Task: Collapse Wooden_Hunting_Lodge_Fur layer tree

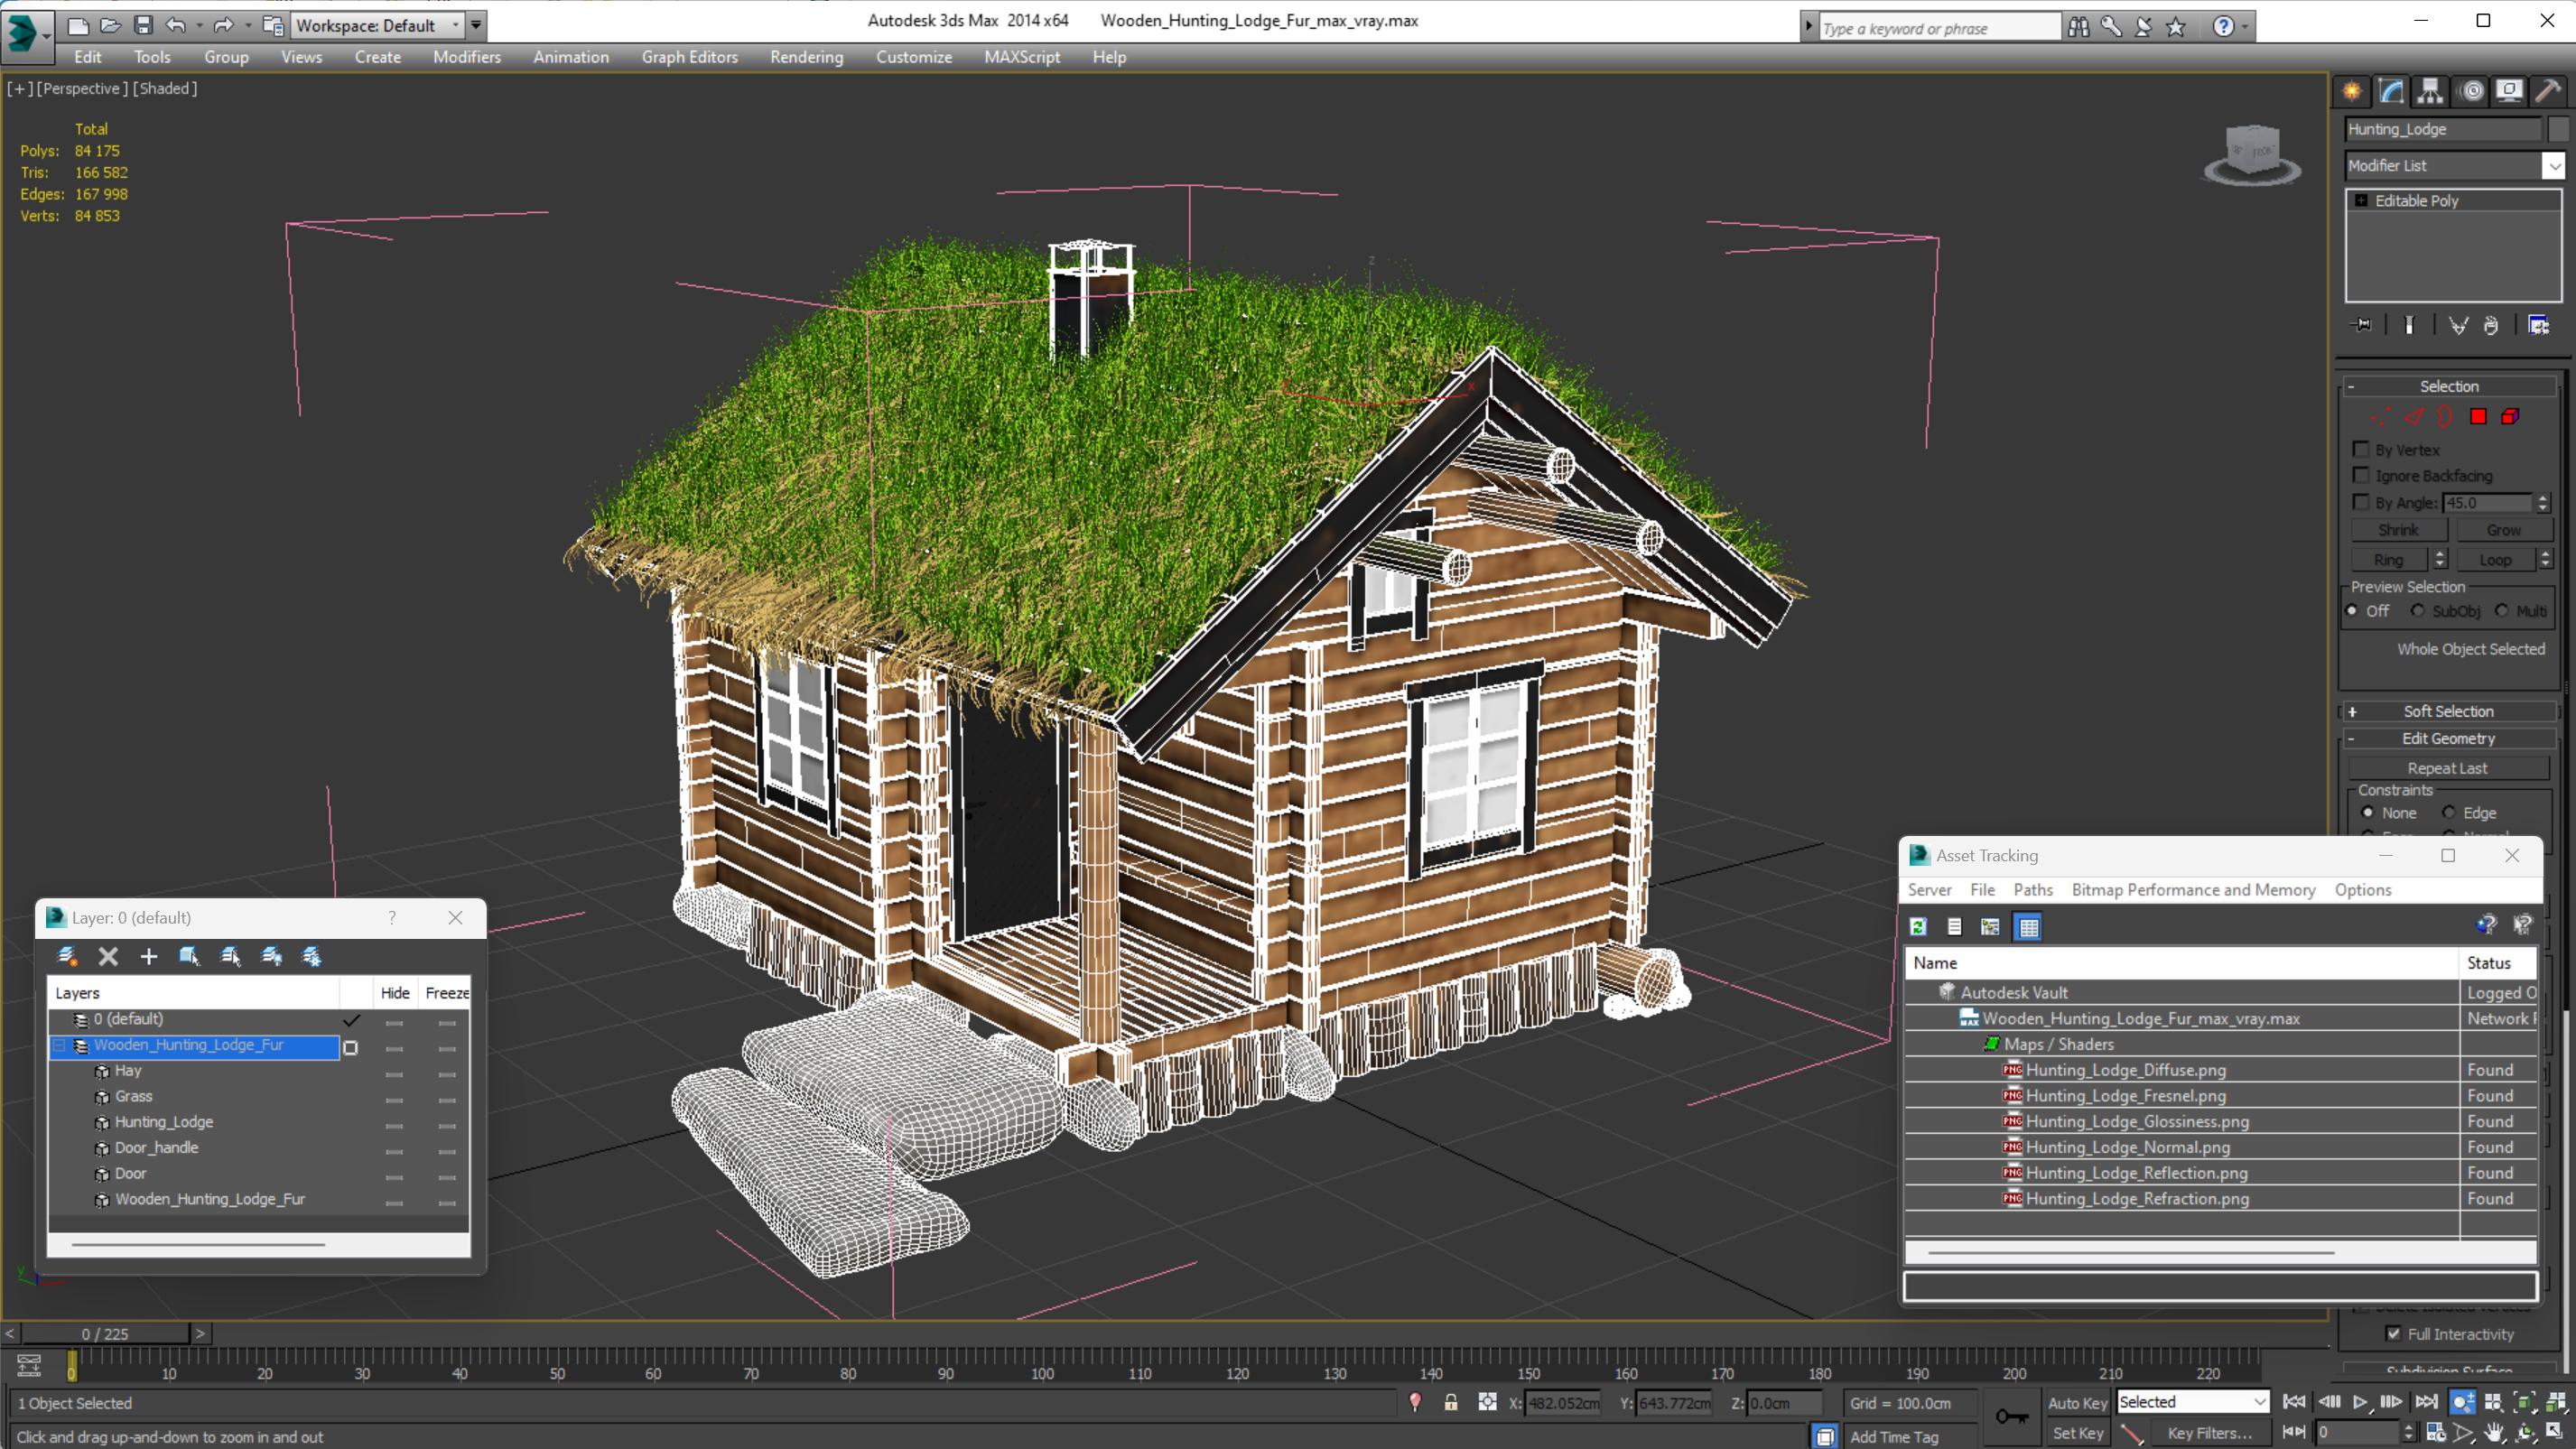Action: [x=59, y=1045]
